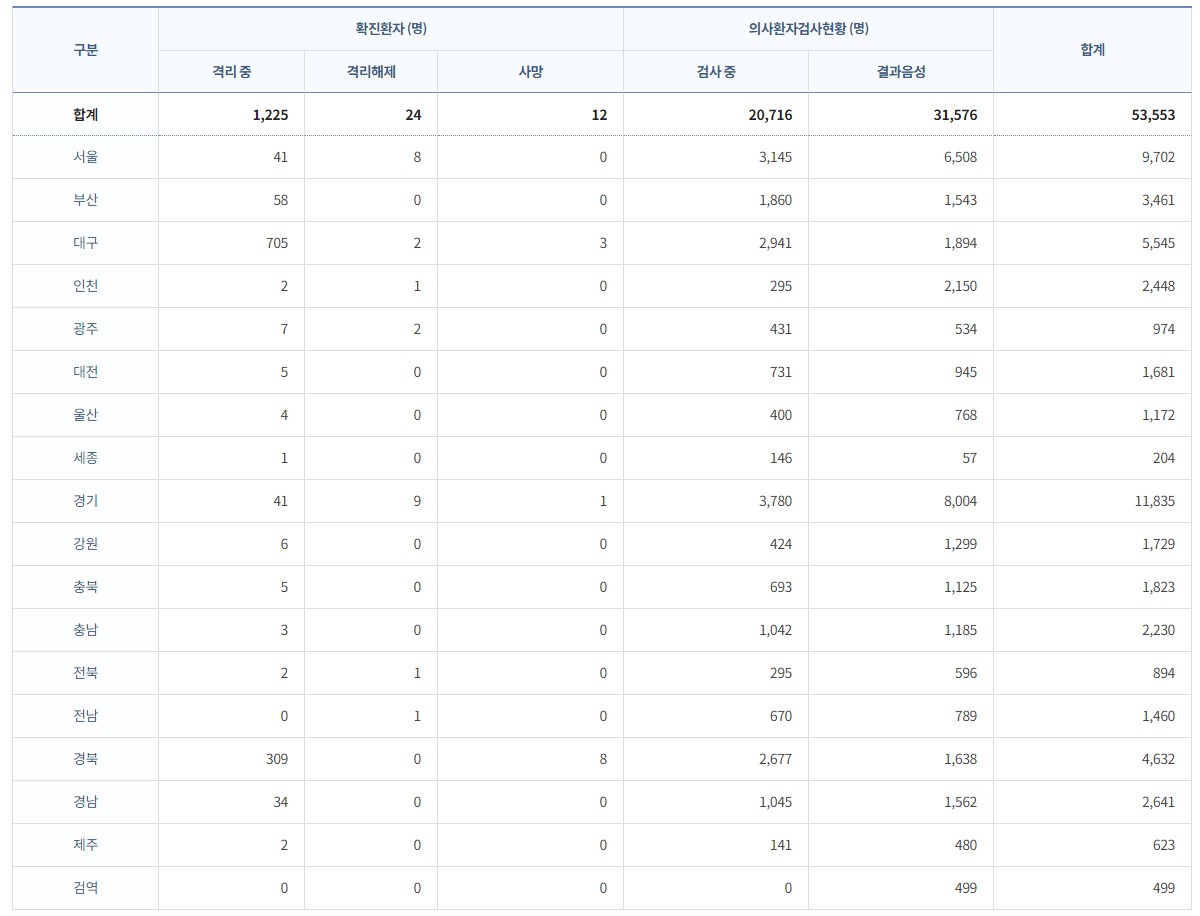This screenshot has width=1200, height=916.
Task: Click 광주 total value 974
Action: (1163, 329)
